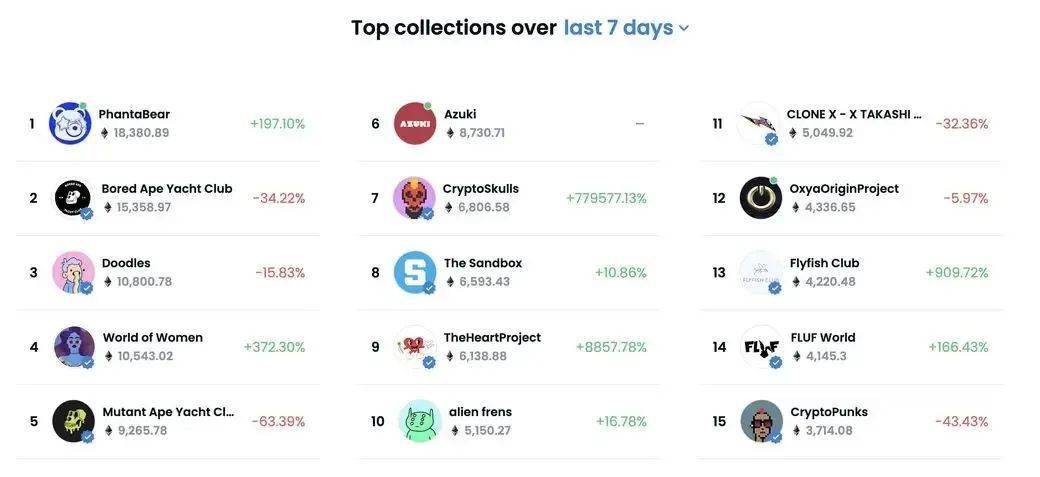This screenshot has width=1040, height=477.
Task: Select the 'alien frens' collection title
Action: point(480,411)
